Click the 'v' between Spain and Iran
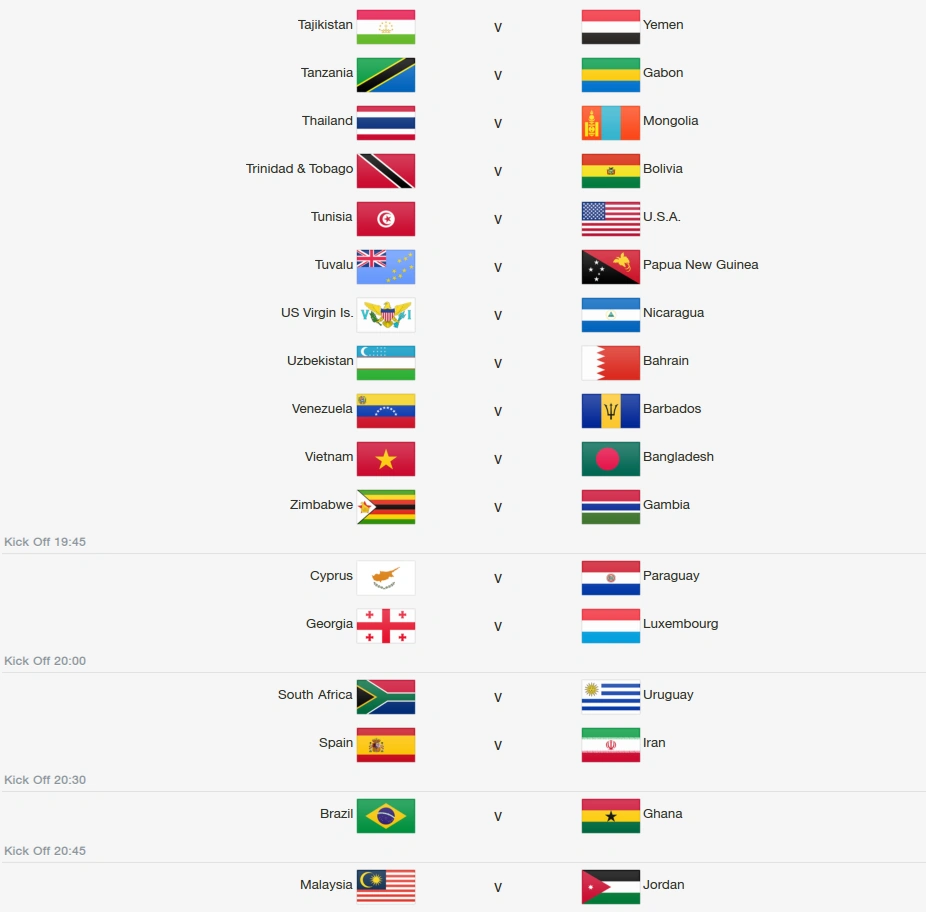Viewport: 926px width, 912px height. pos(498,746)
